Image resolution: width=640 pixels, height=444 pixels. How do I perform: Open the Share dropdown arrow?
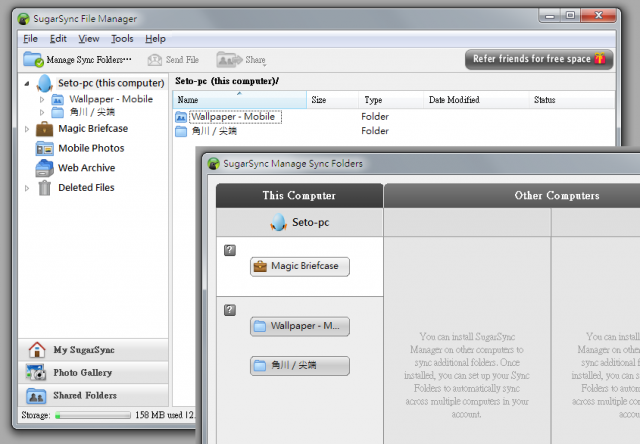pyautogui.click(x=265, y=65)
